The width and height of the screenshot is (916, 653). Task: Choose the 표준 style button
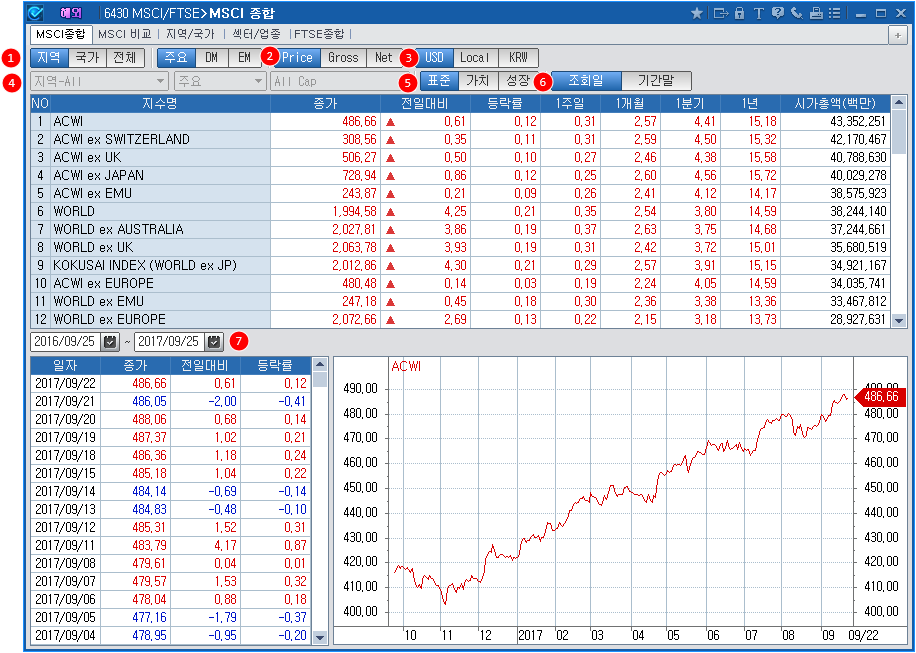[x=439, y=81]
